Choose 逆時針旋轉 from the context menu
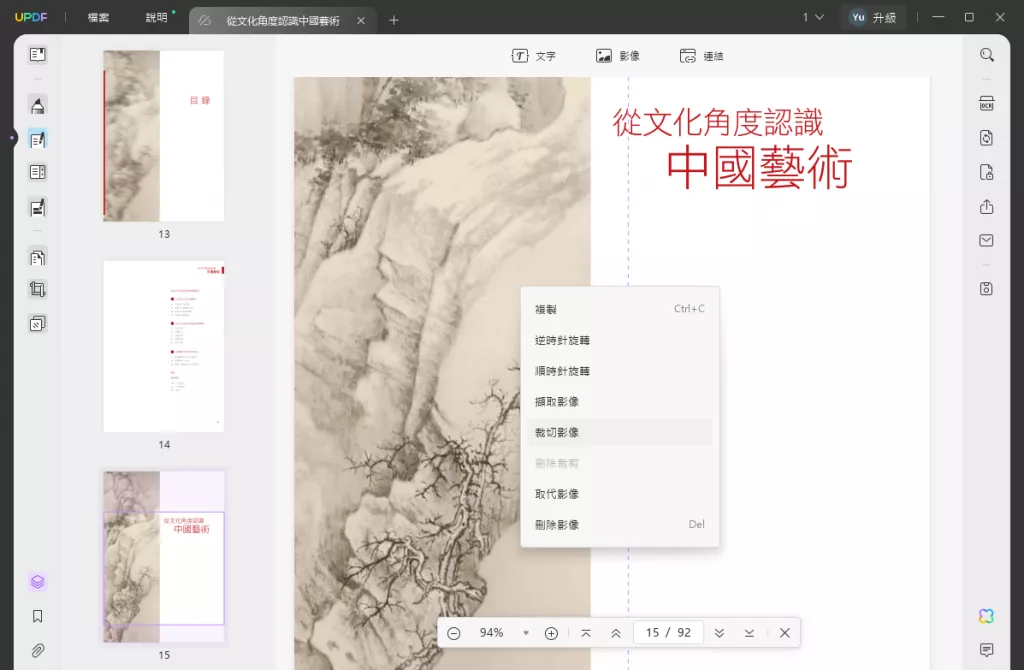The width and height of the screenshot is (1024, 670). pyautogui.click(x=620, y=340)
